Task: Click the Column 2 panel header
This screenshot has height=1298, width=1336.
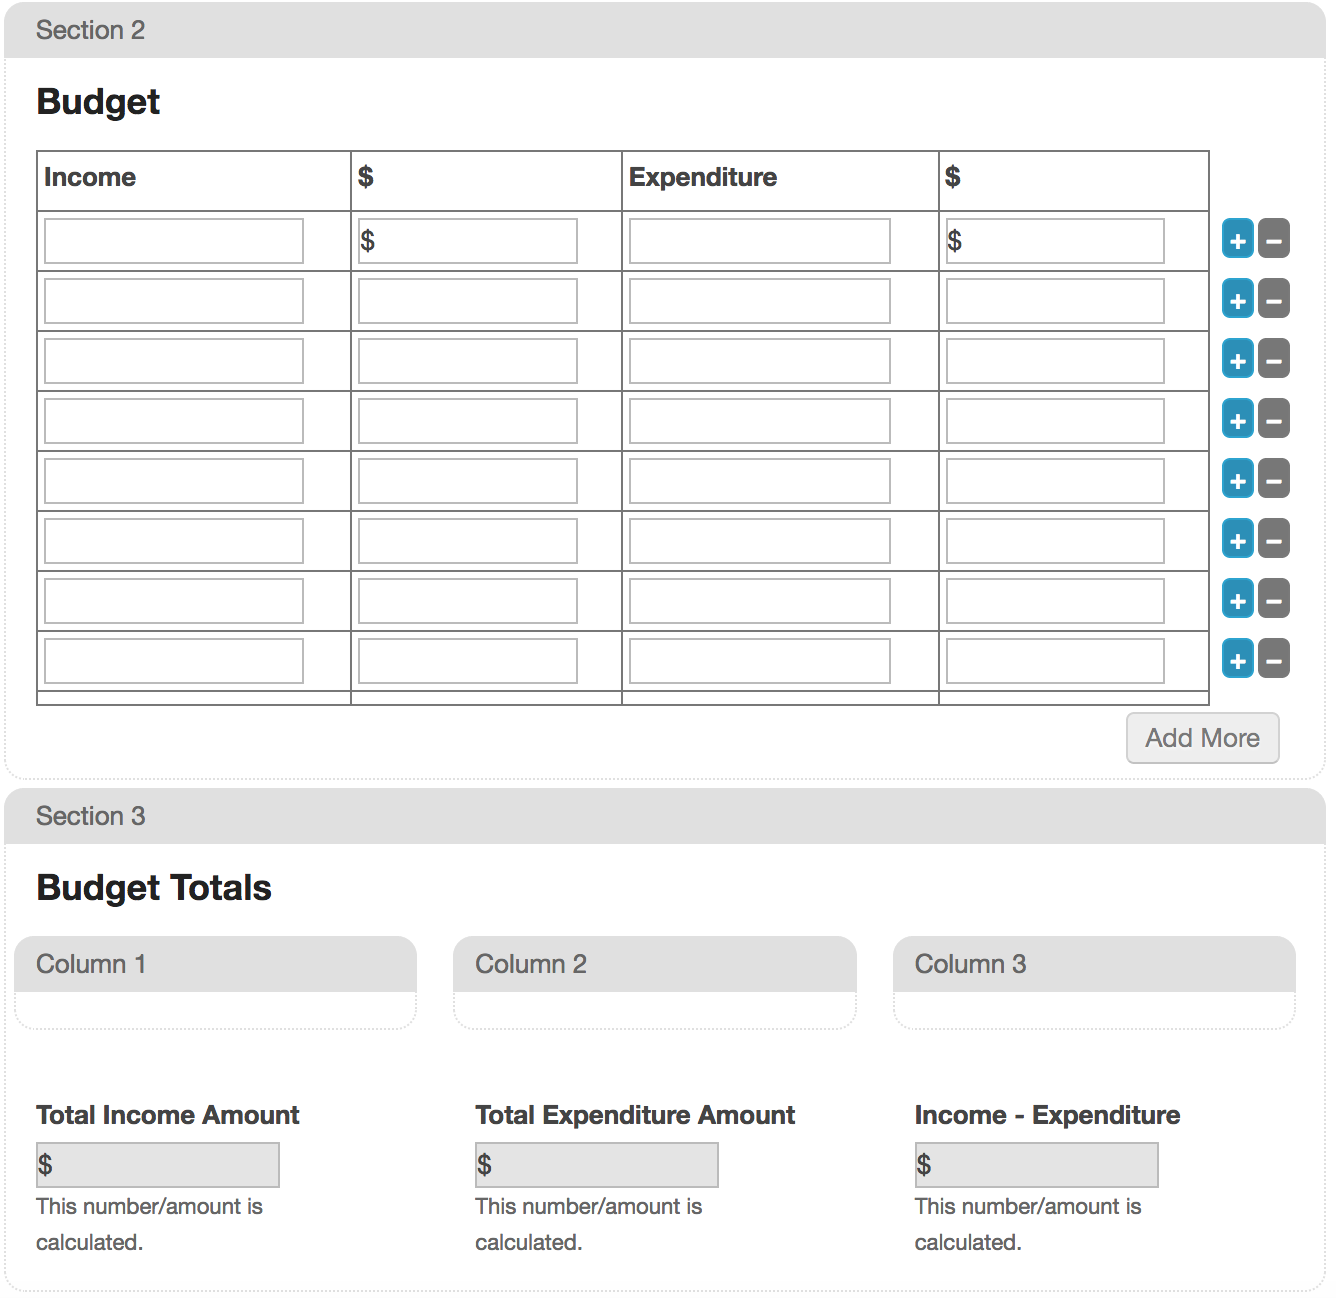Action: [655, 964]
